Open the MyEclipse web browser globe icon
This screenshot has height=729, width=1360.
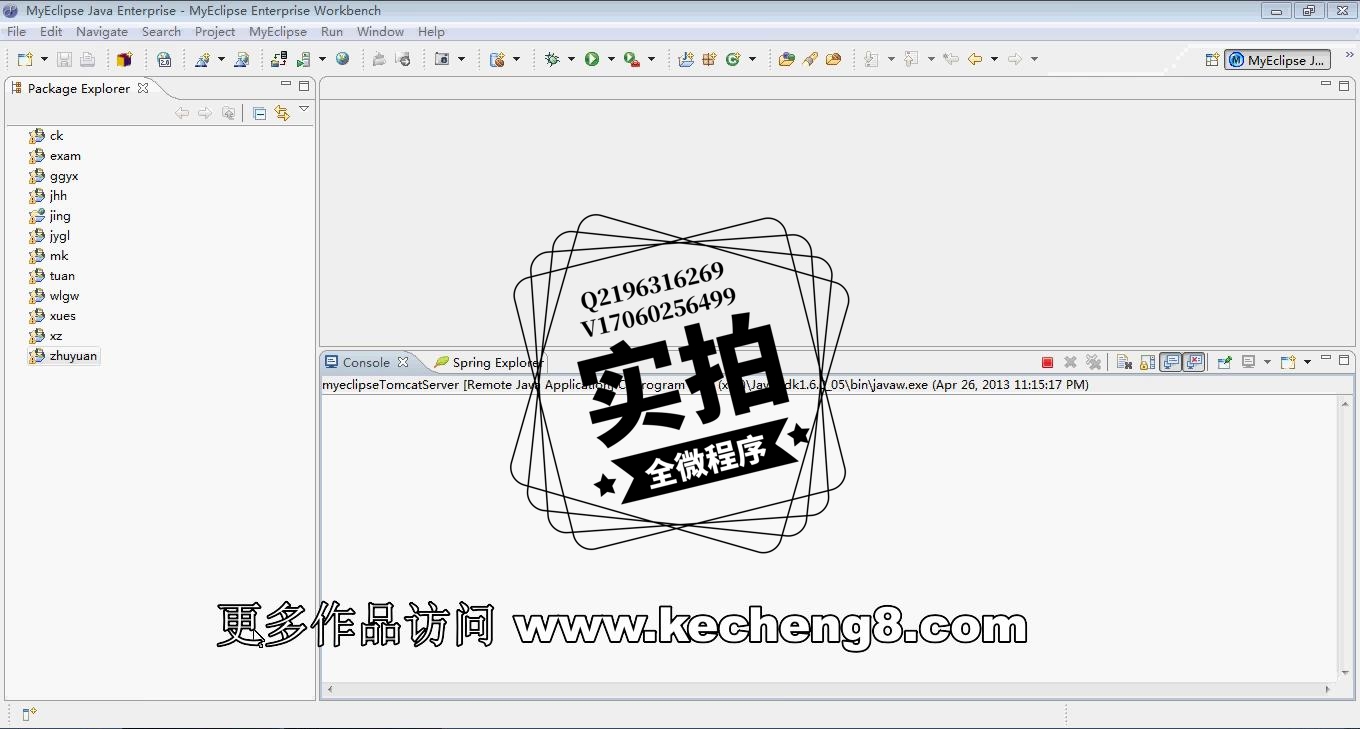click(342, 59)
